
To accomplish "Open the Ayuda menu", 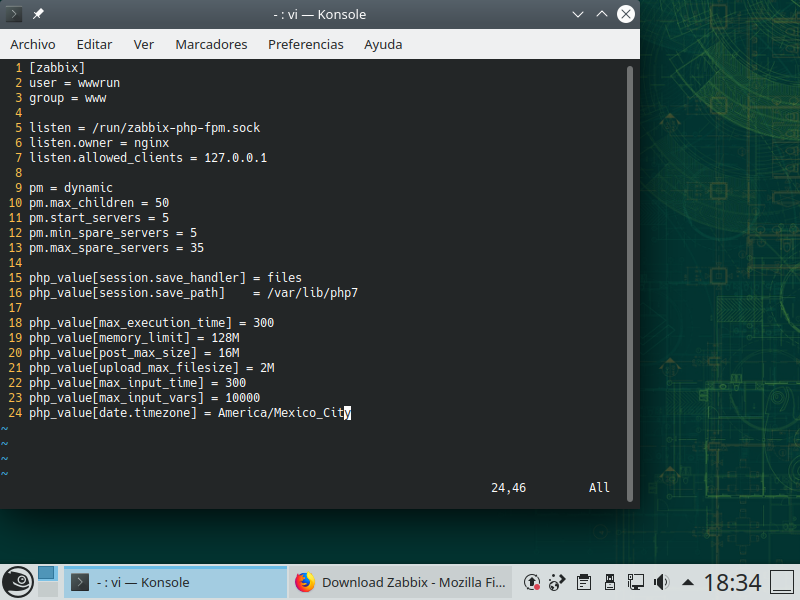I will 383,44.
